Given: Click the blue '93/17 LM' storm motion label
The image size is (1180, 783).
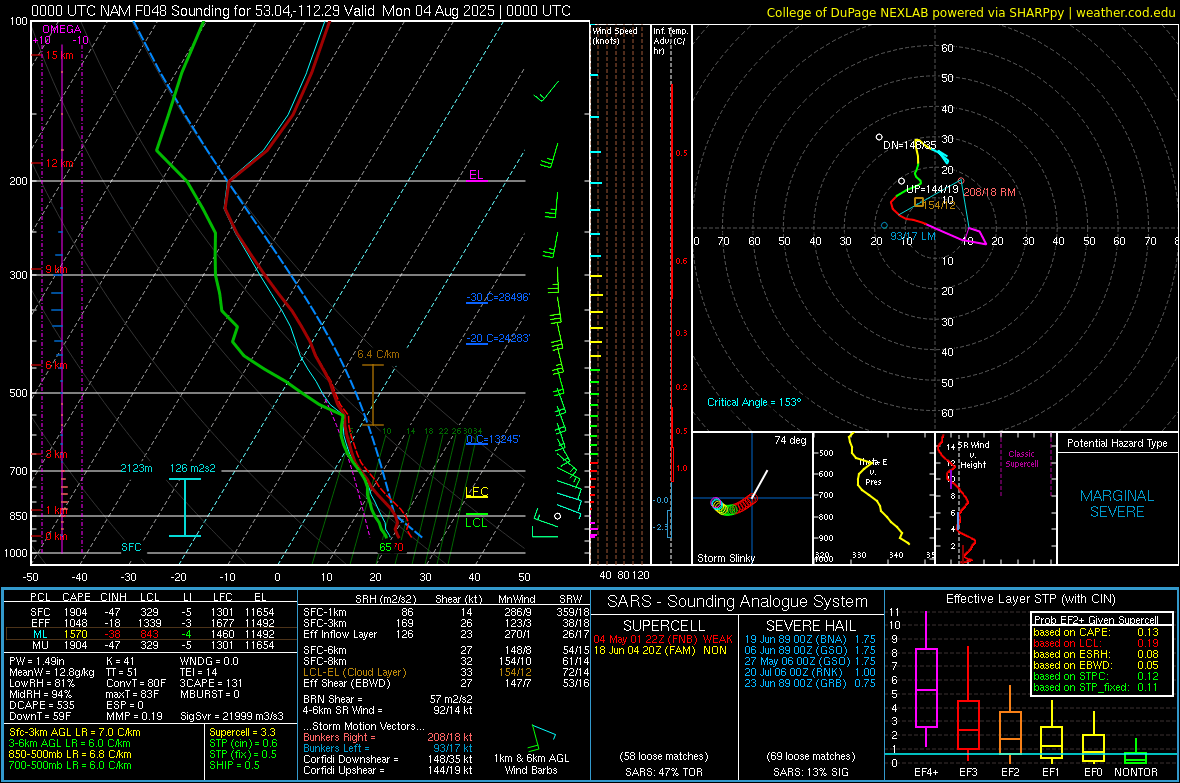Looking at the screenshot, I should [913, 236].
